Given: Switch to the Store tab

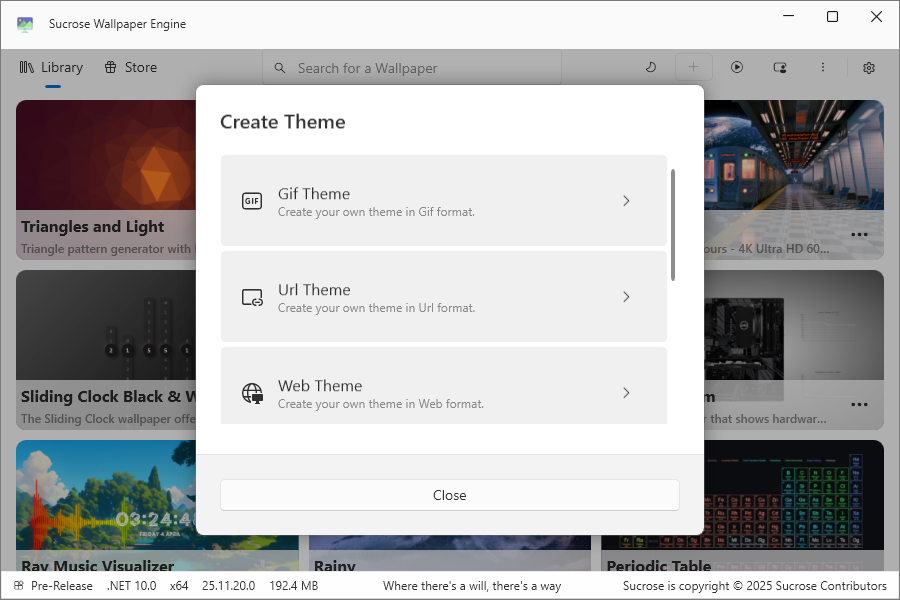Looking at the screenshot, I should click(130, 68).
